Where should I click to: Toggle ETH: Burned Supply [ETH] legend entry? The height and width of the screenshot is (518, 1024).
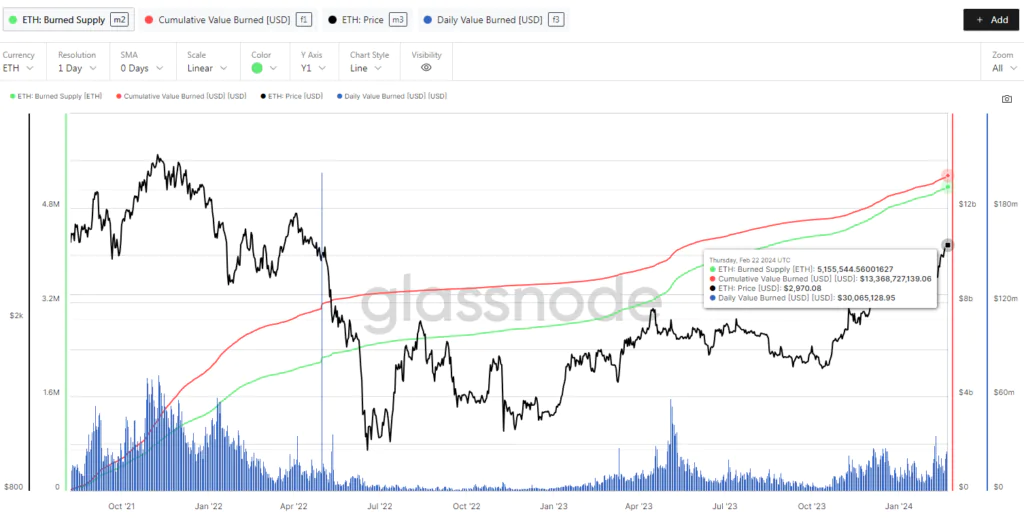coord(57,96)
